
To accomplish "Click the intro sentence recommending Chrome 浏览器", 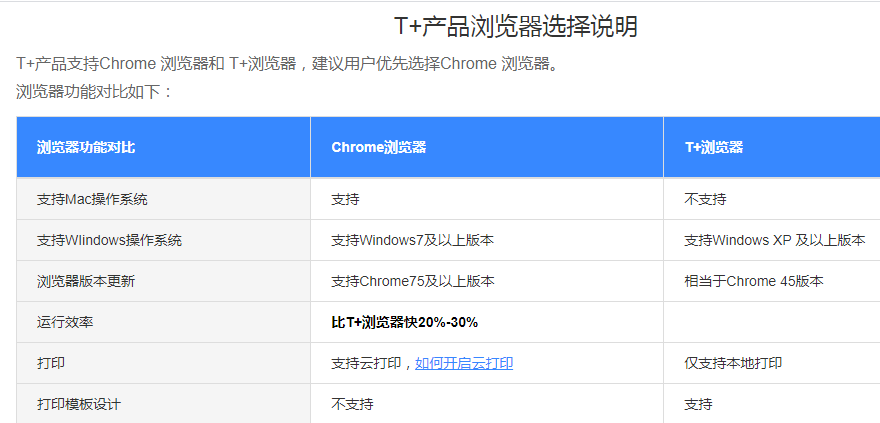I will (x=288, y=64).
